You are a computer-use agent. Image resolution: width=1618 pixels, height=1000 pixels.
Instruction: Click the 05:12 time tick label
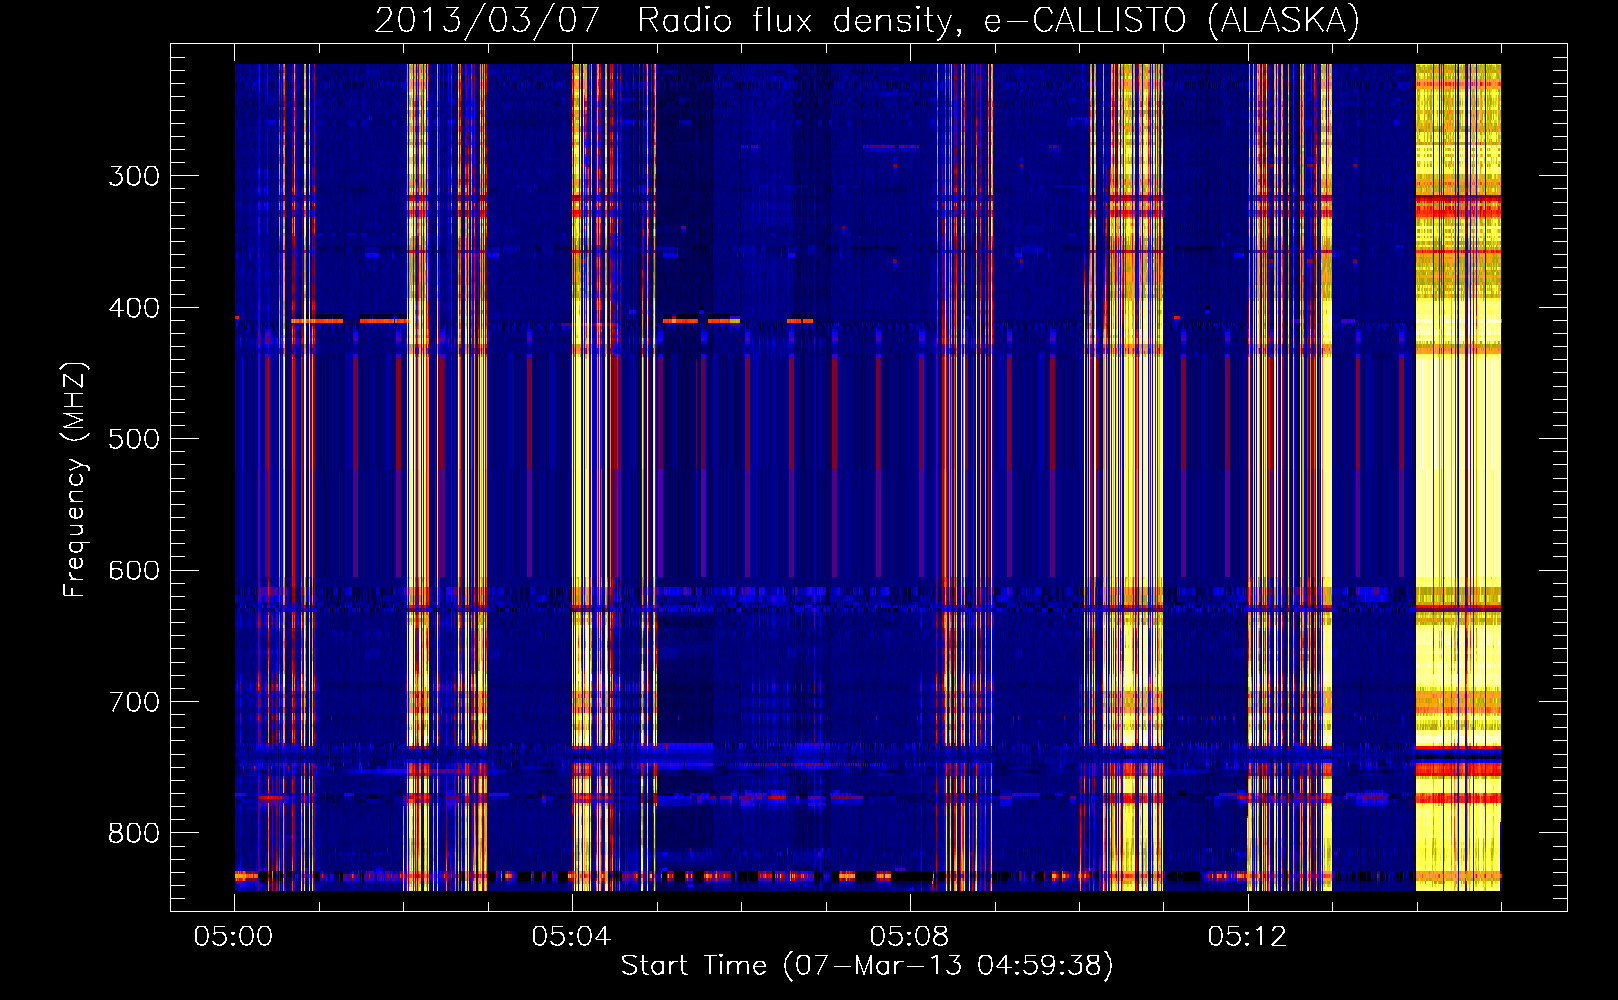1247,936
